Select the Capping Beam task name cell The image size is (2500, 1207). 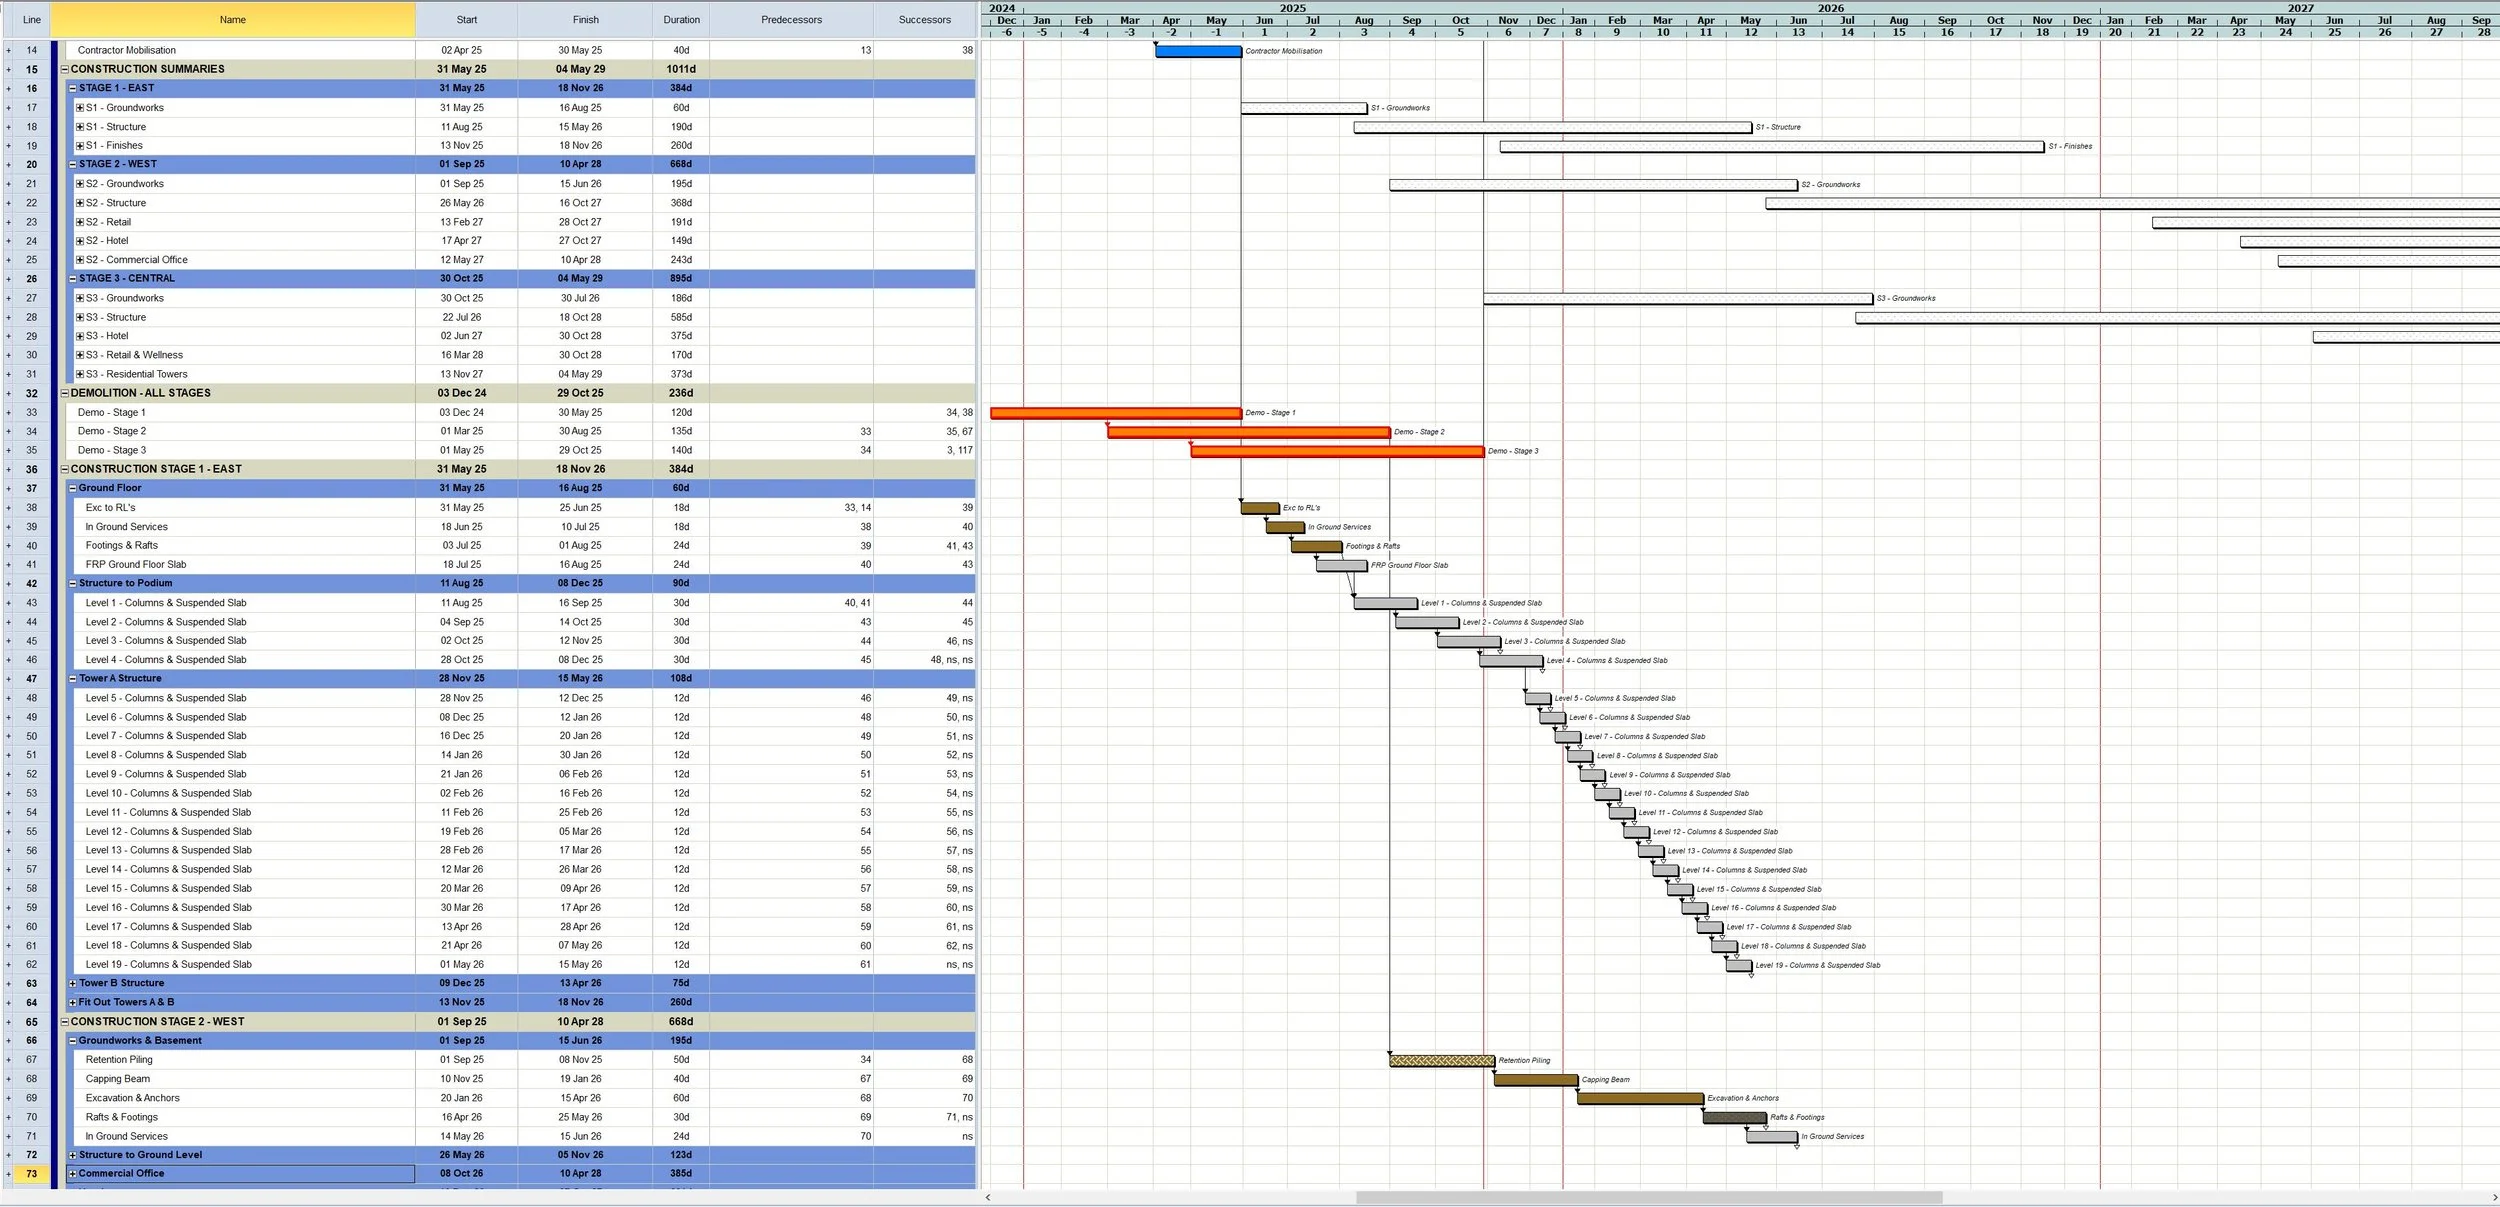tap(118, 1079)
